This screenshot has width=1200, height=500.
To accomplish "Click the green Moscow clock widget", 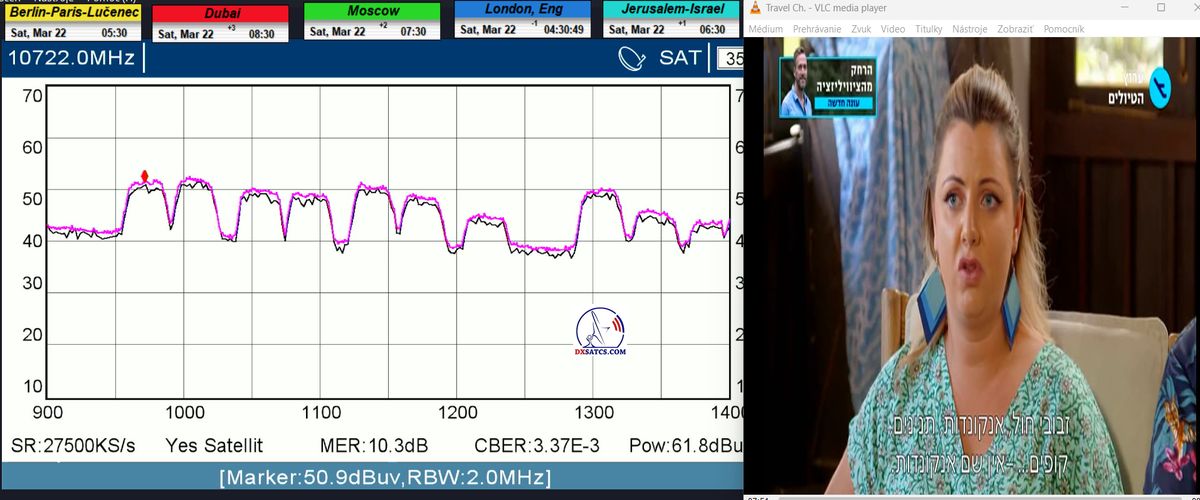I will 371,21.
